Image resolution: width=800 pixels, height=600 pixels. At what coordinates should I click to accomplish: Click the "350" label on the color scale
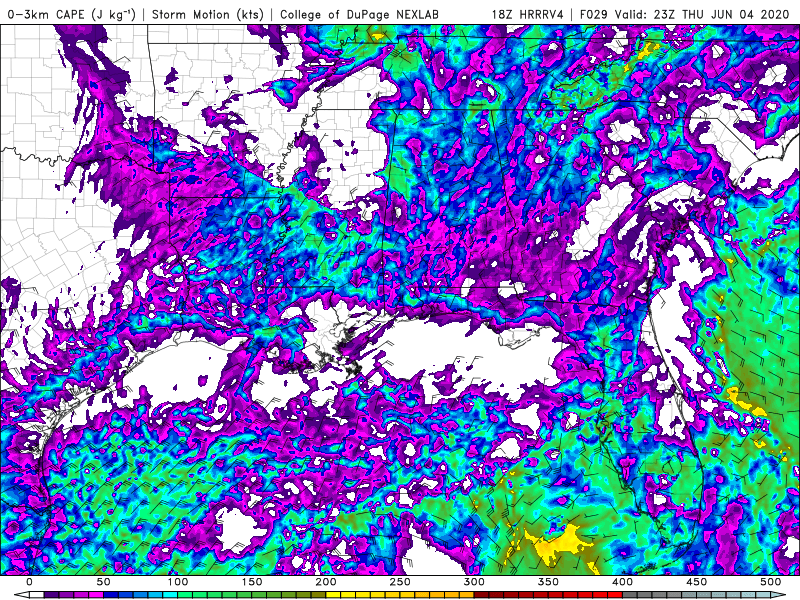[x=548, y=582]
